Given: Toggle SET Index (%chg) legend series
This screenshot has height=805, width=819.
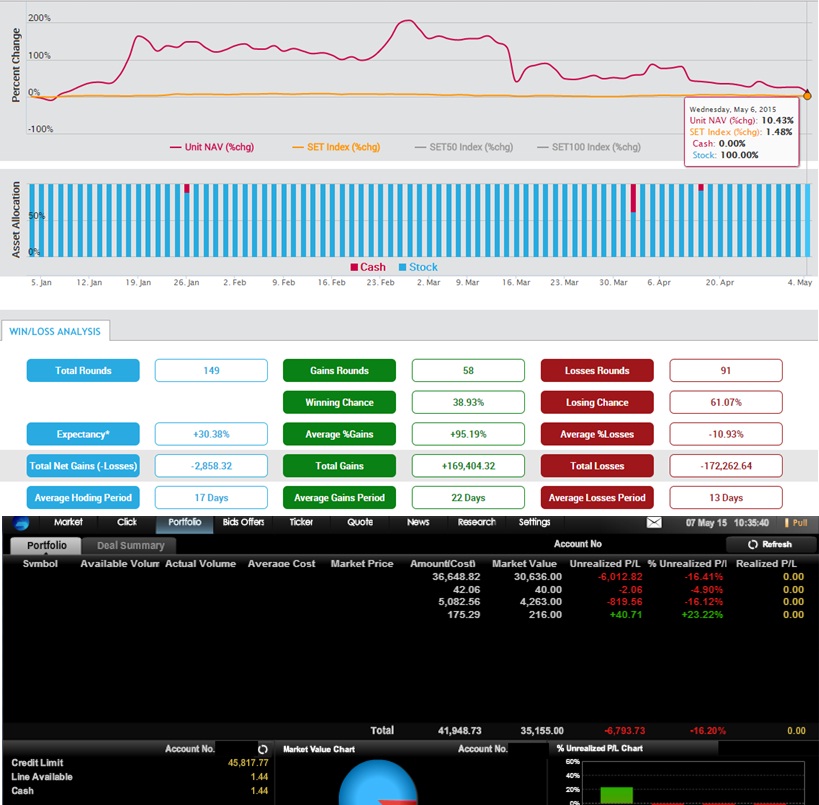Looking at the screenshot, I should point(336,147).
